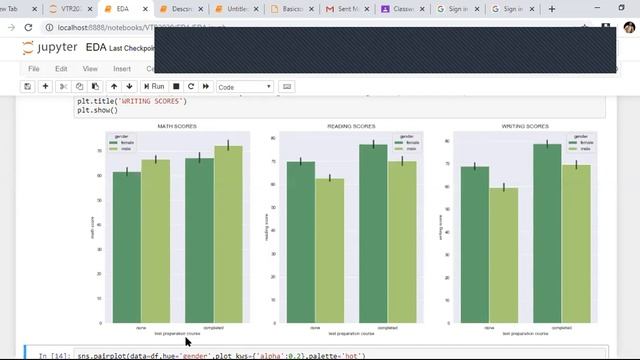Reload the page in browser
The image size is (640, 360).
tap(28, 27)
